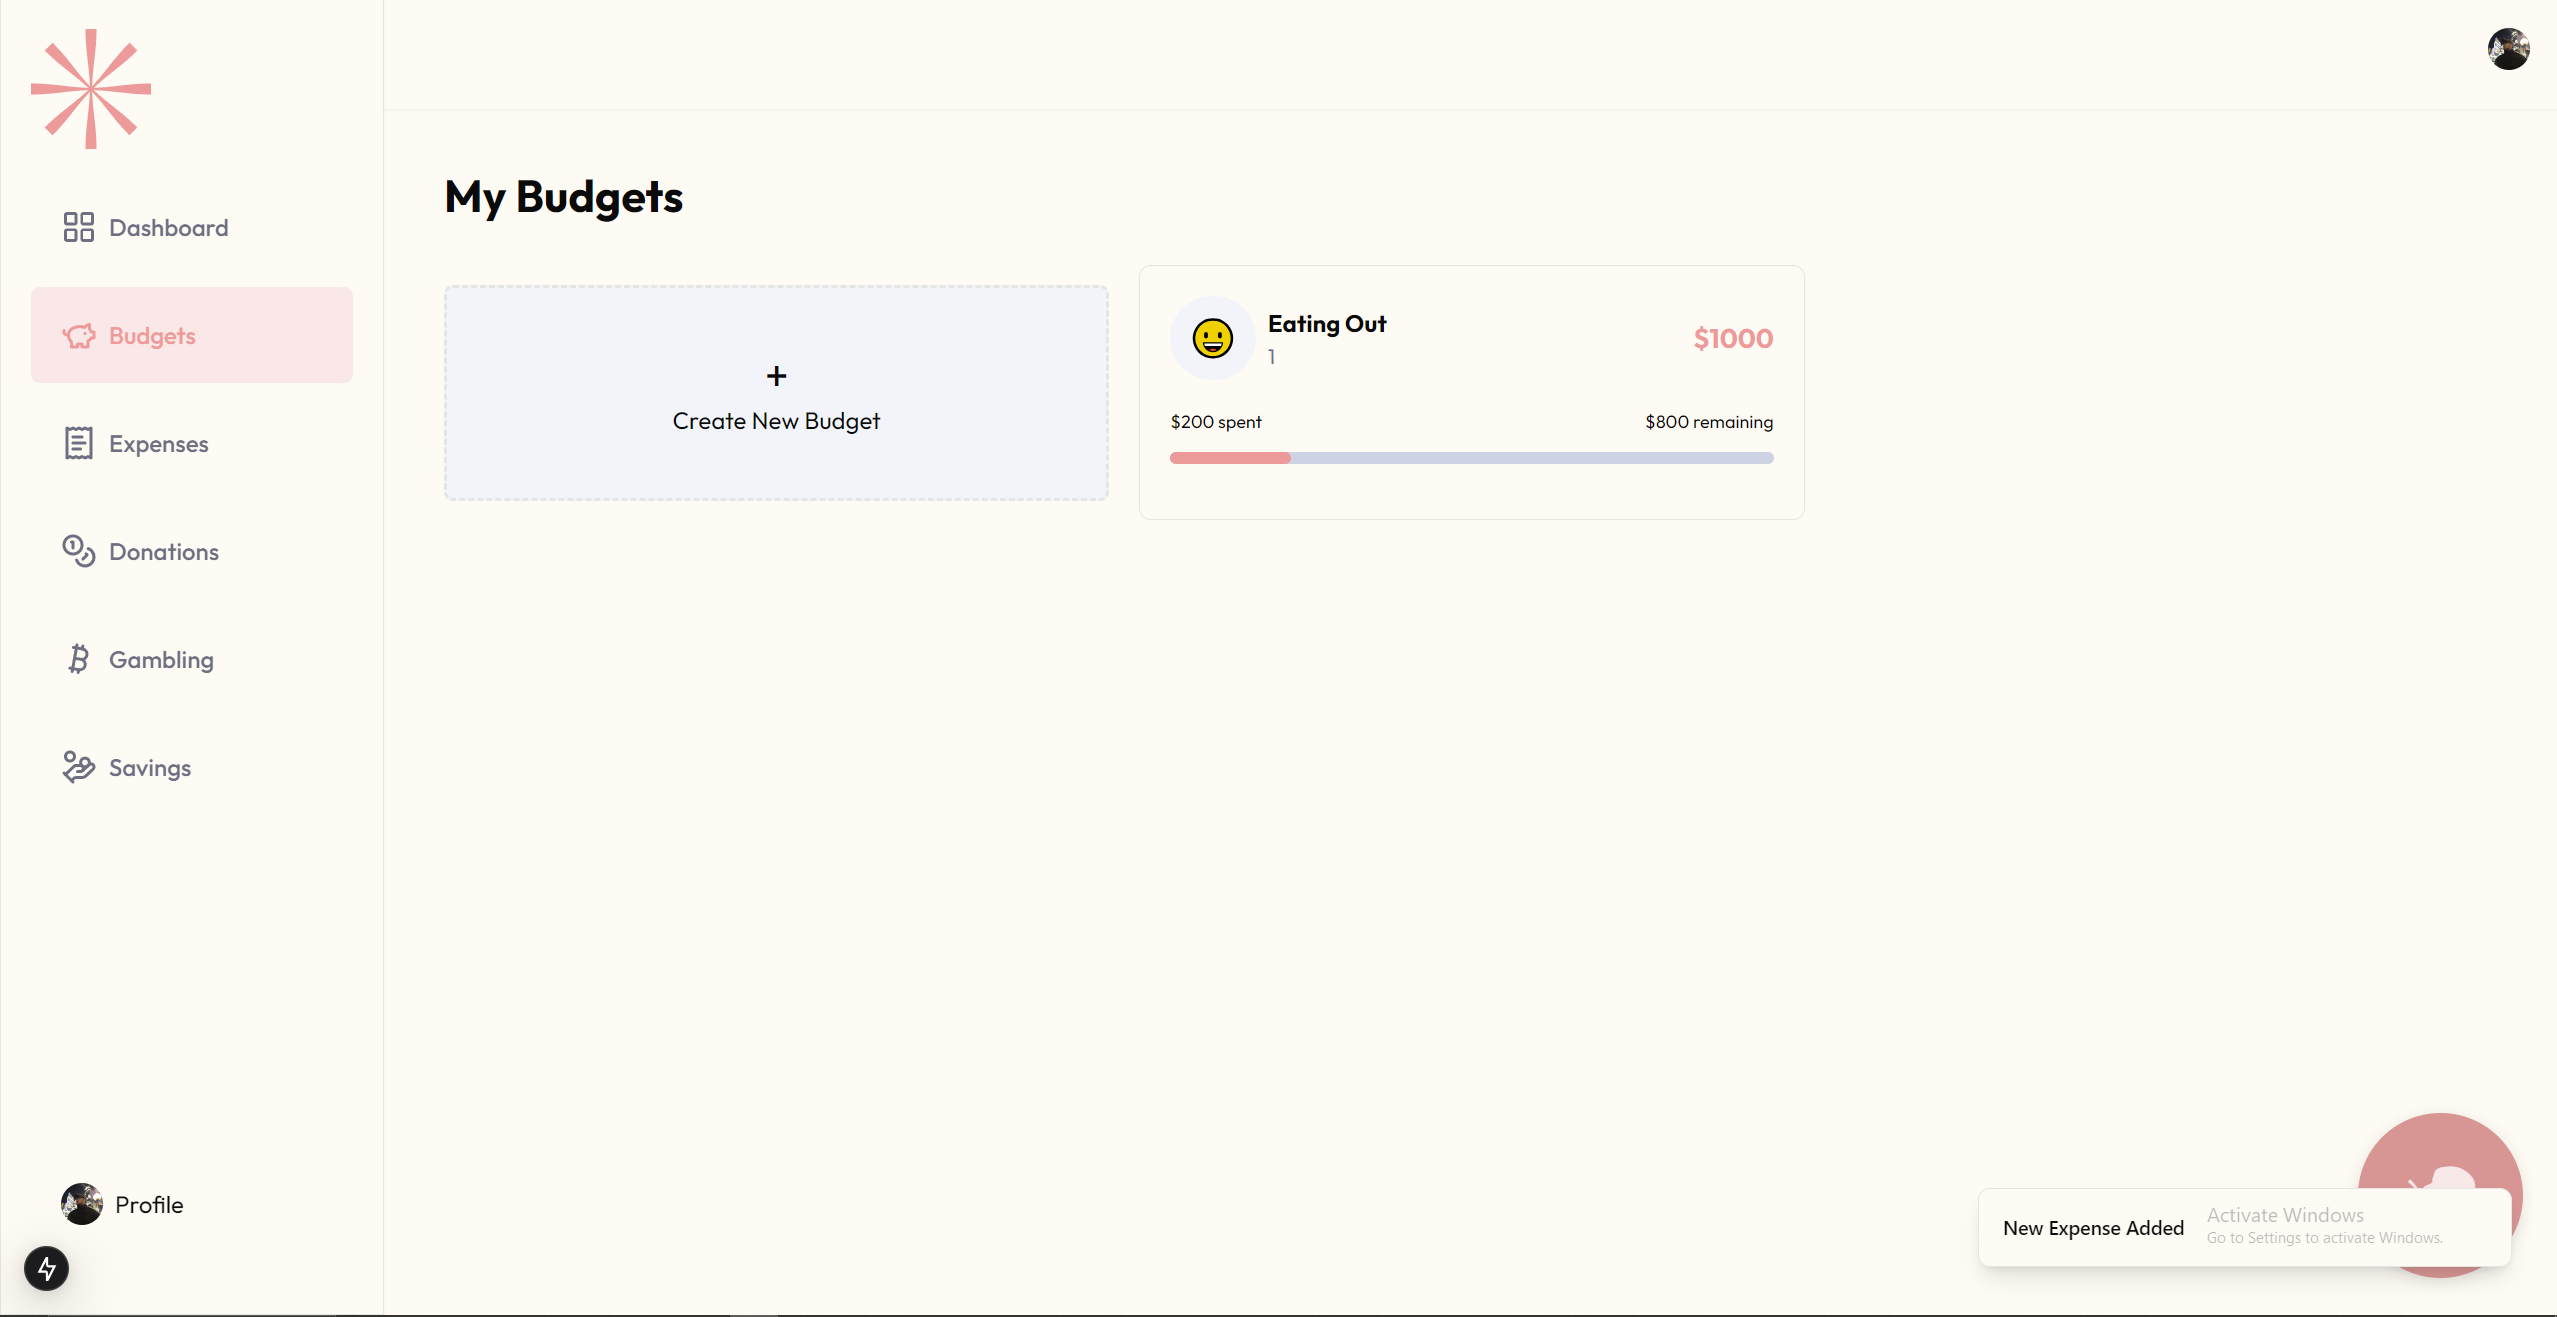This screenshot has width=2557, height=1317.
Task: Navigate to the Donations page
Action: [163, 552]
